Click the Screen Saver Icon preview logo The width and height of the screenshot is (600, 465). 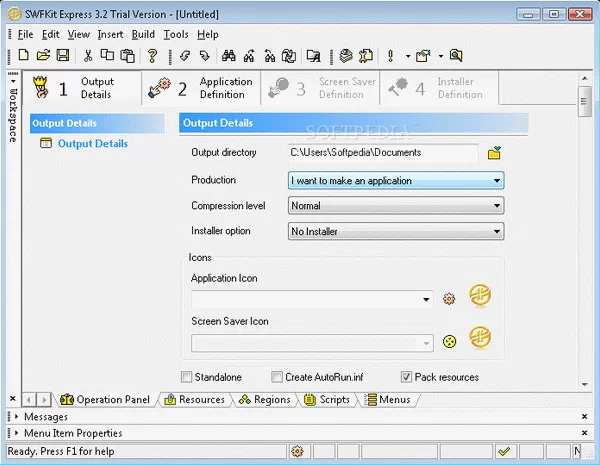tap(480, 337)
